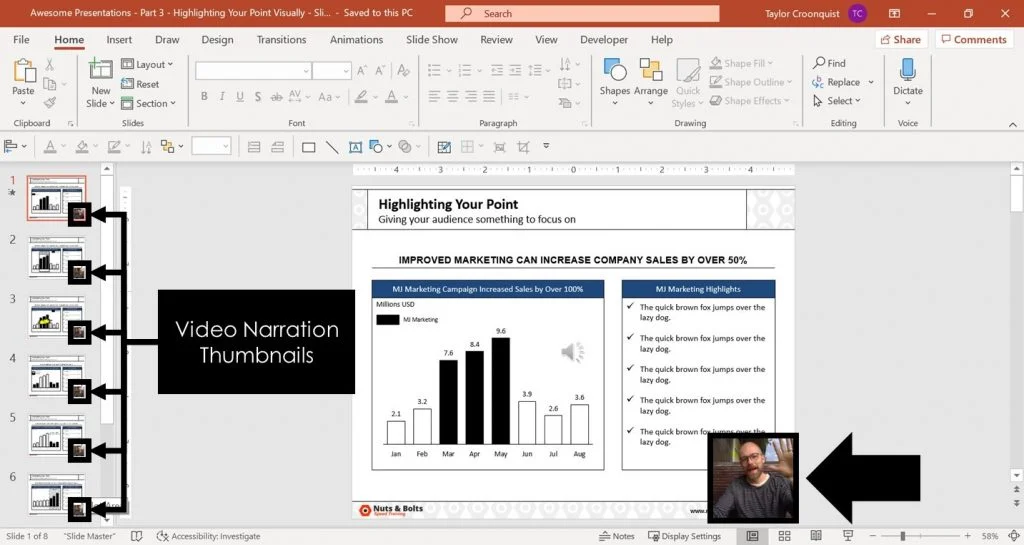The height and width of the screenshot is (545, 1024).
Task: Click Find in the Editing group
Action: coord(829,63)
